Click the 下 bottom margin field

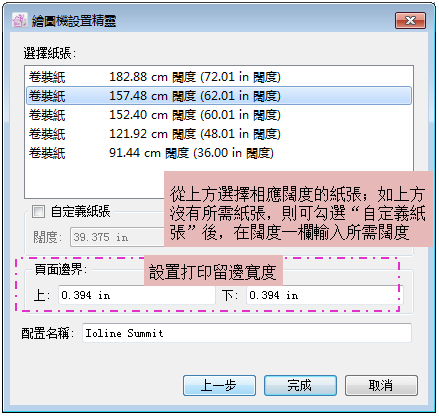[x=324, y=295]
